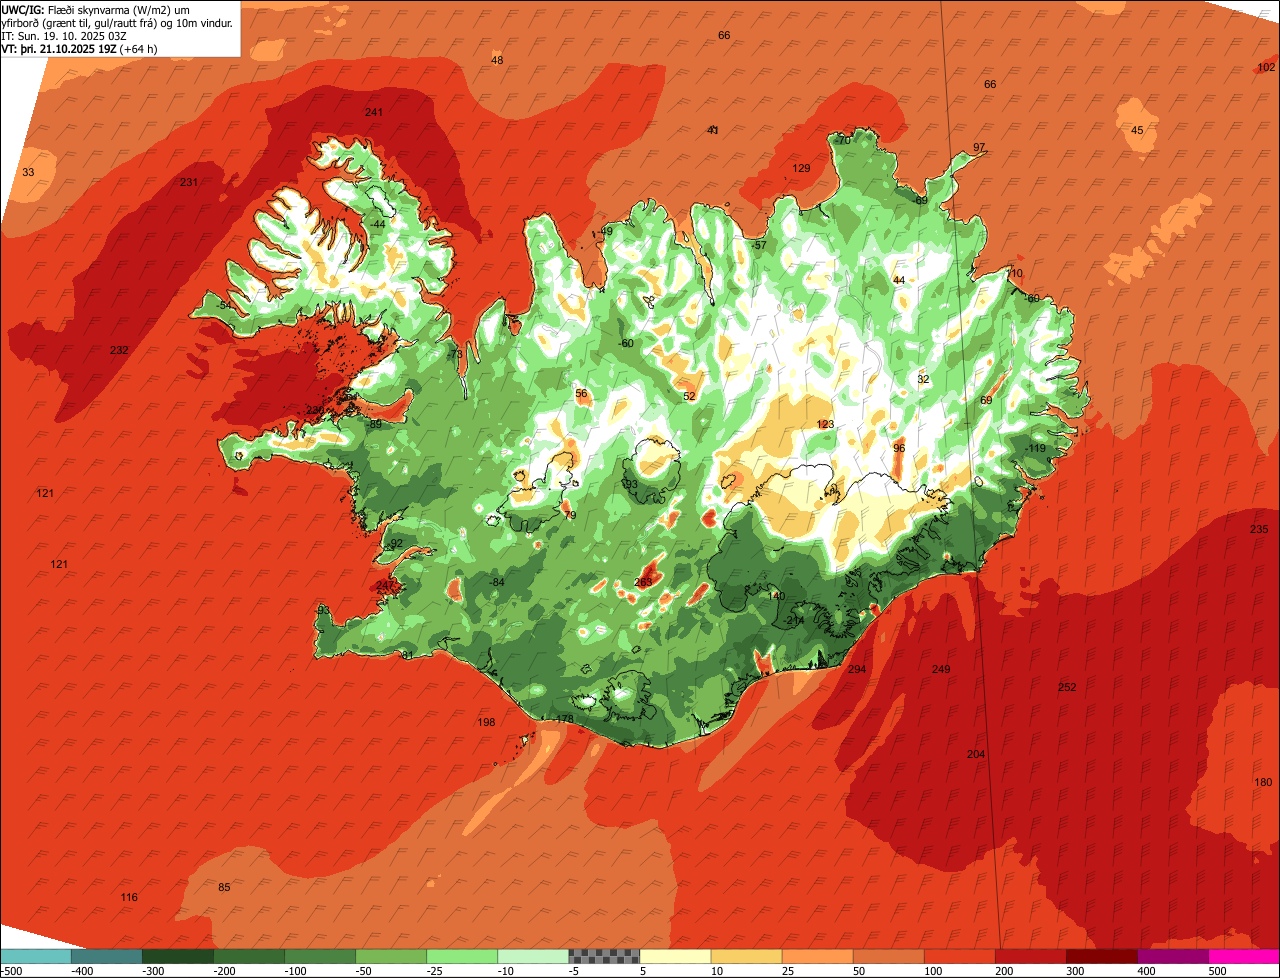This screenshot has width=1280, height=978.
Task: Select the purple swatch between 400 and 500
Action: tap(1173, 955)
